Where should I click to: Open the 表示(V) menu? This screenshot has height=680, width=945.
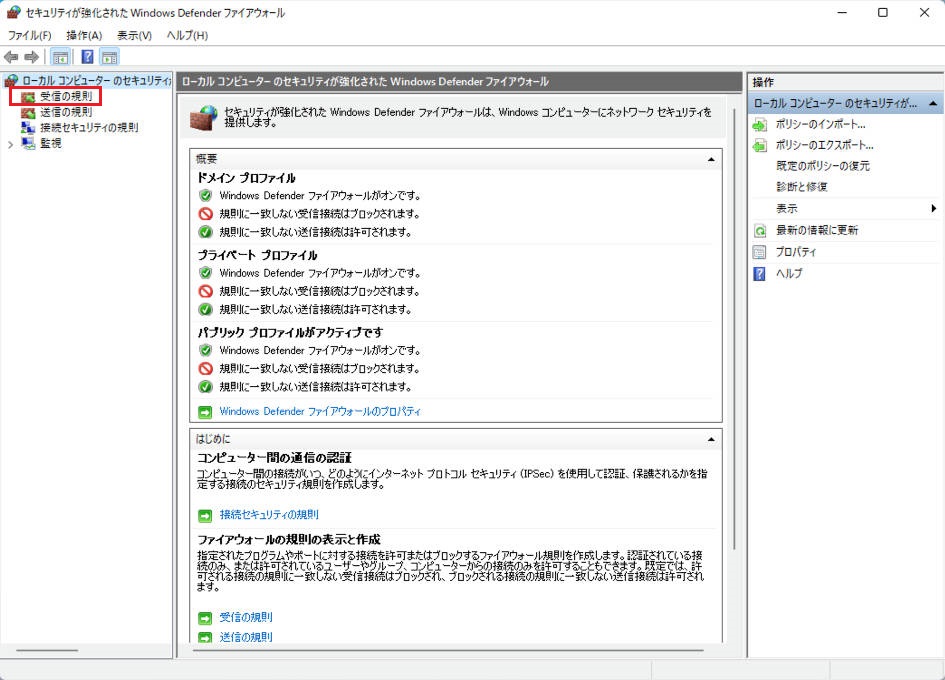click(134, 35)
